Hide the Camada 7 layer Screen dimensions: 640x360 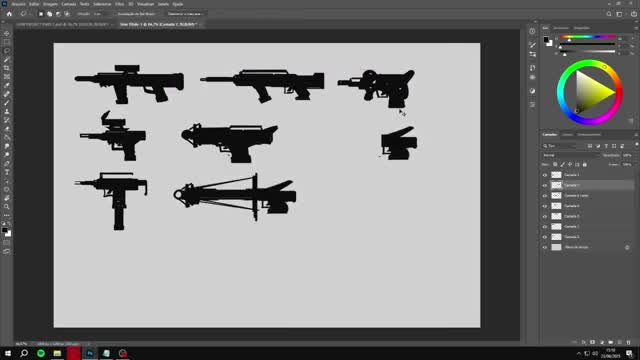[544, 185]
